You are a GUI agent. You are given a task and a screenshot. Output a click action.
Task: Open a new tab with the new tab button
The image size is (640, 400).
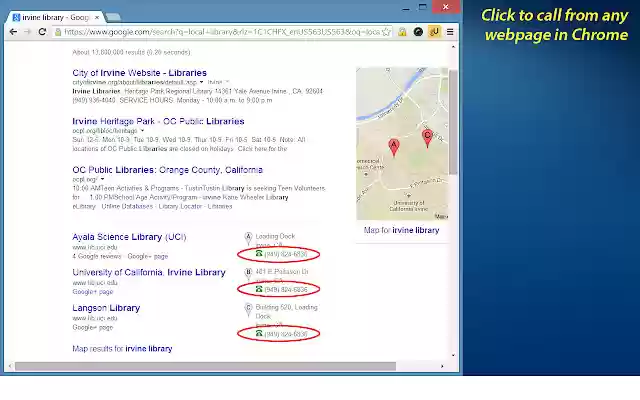pyautogui.click(x=113, y=17)
